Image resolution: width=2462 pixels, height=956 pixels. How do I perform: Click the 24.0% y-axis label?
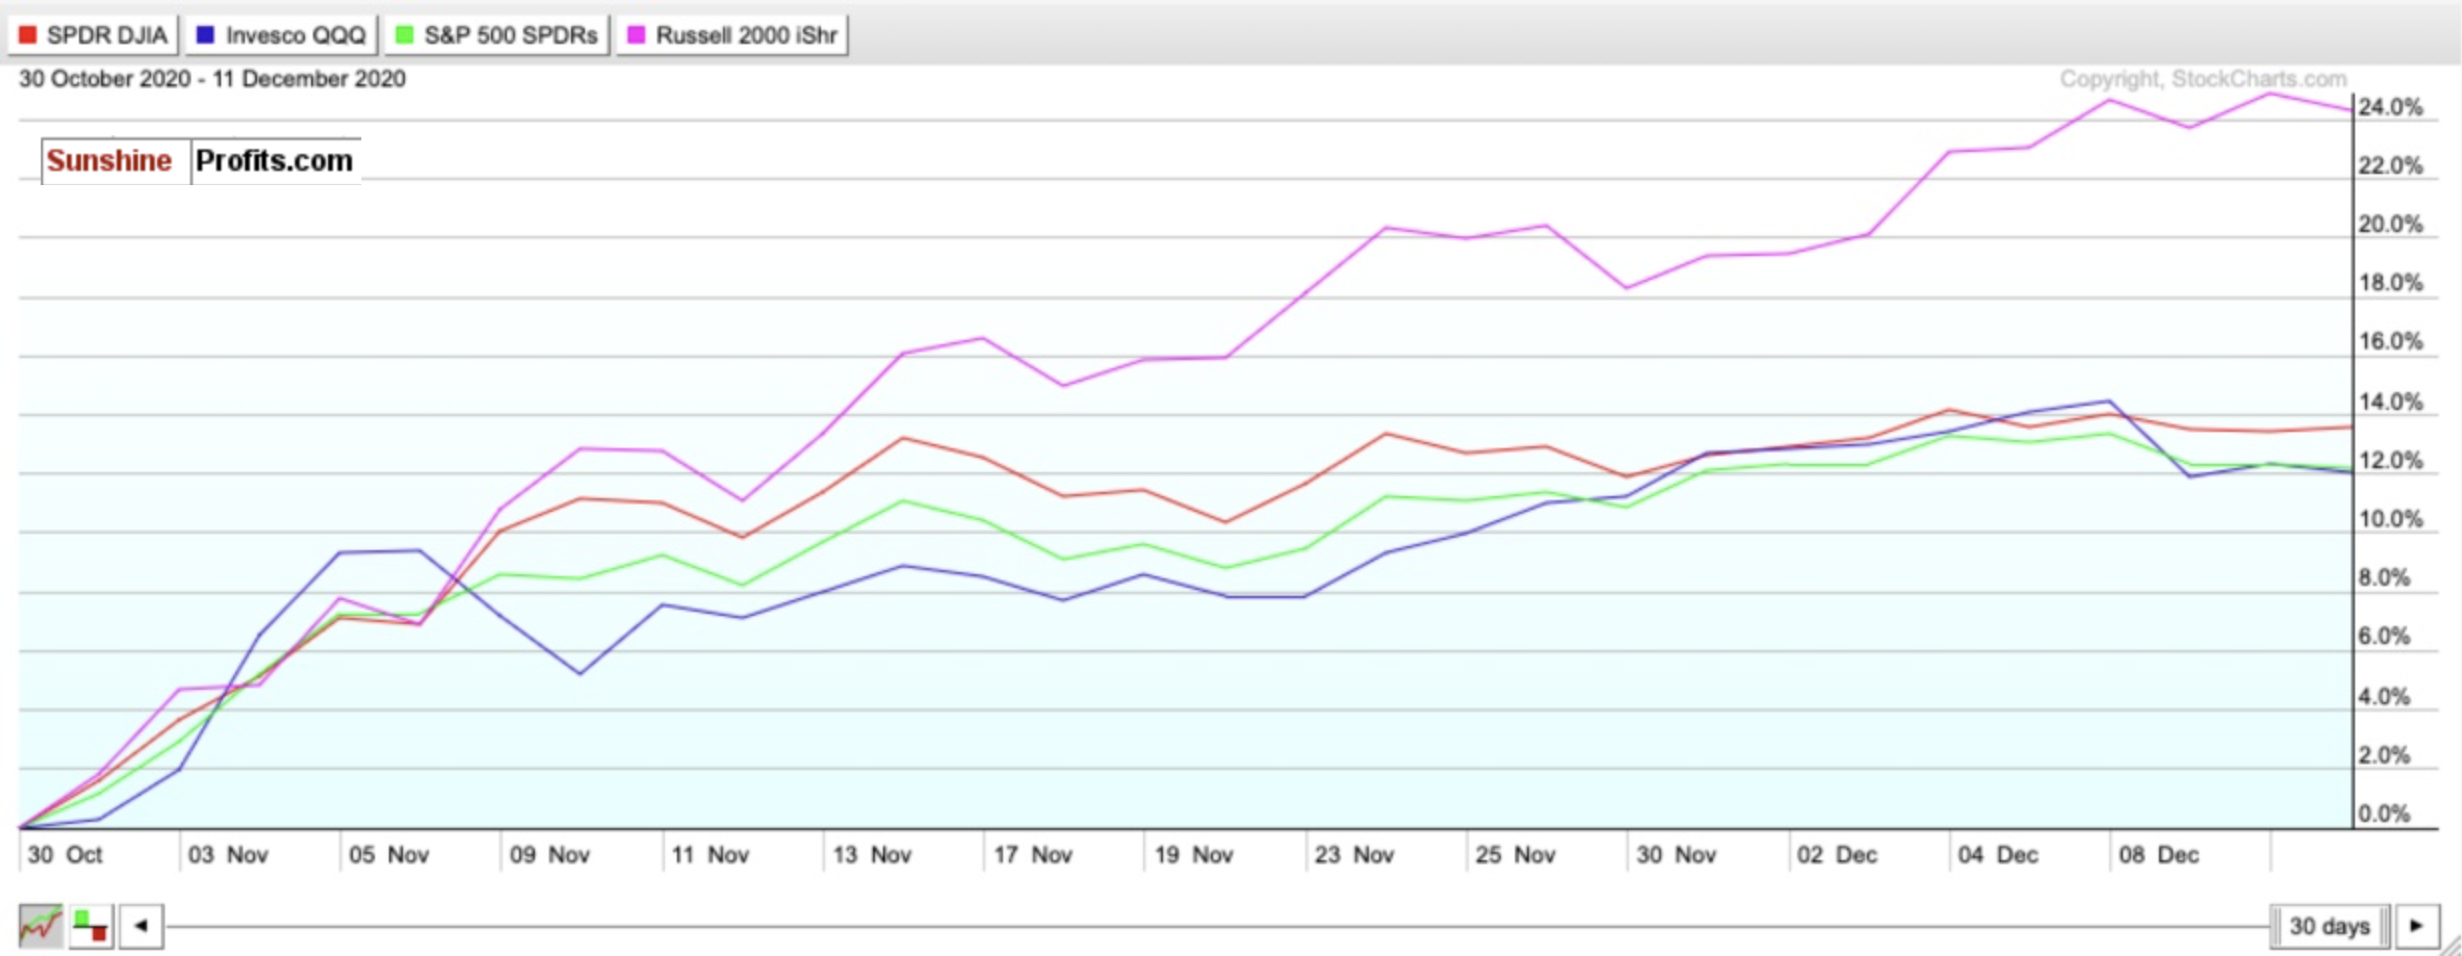2391,107
